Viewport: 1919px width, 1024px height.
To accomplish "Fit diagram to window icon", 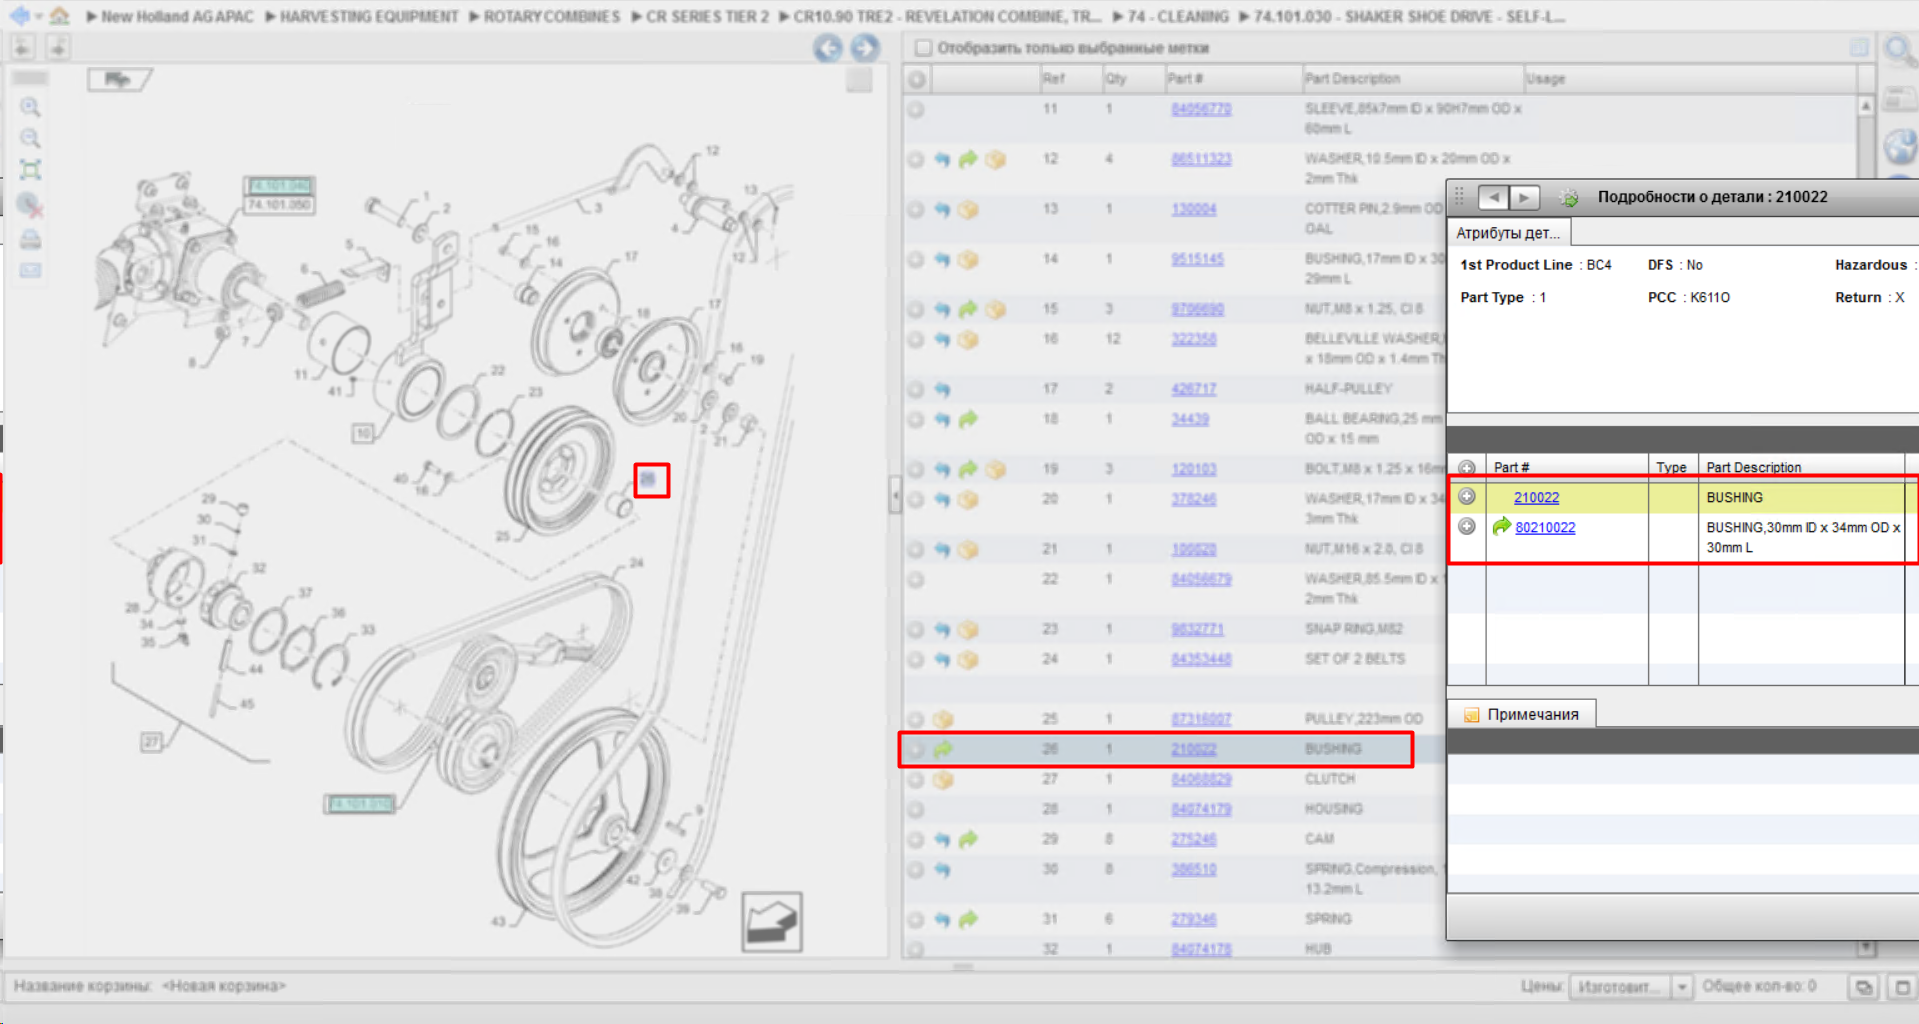I will pyautogui.click(x=30, y=170).
